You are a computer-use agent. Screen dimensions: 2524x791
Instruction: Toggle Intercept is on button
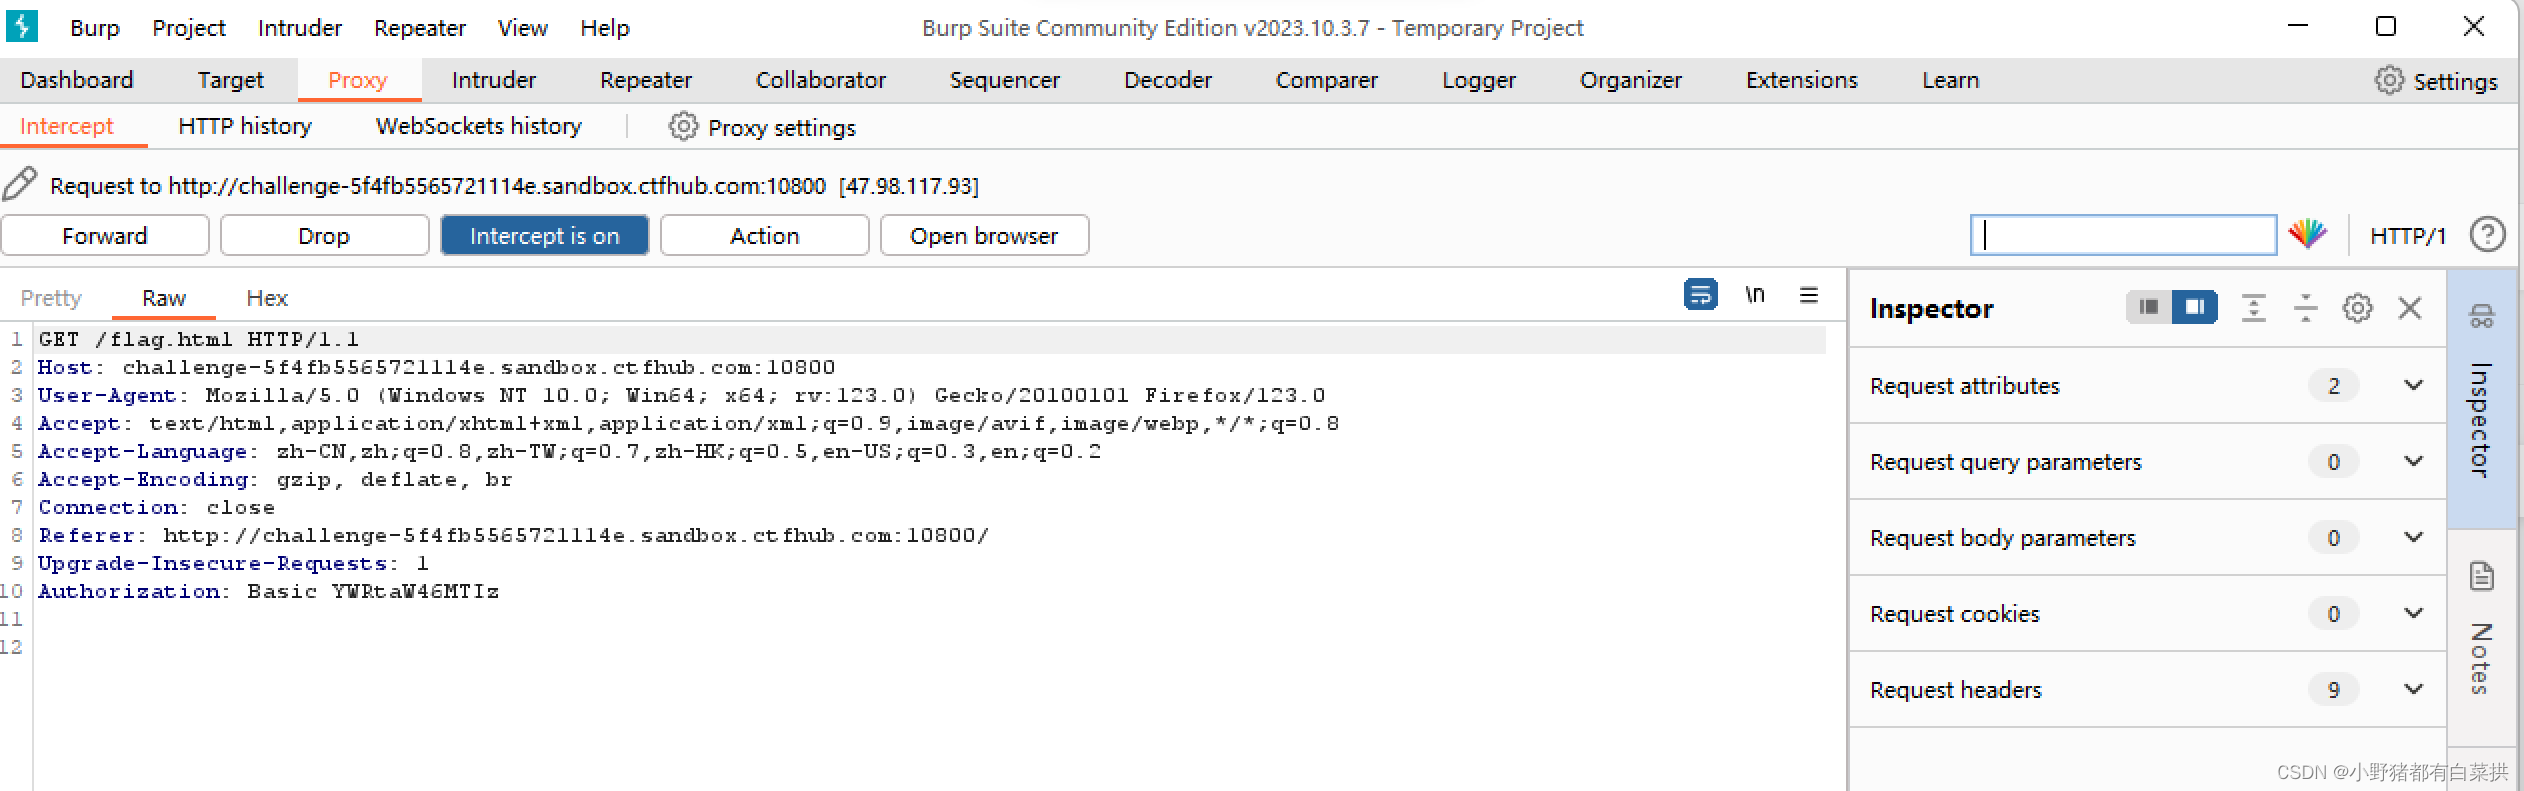[x=544, y=235]
